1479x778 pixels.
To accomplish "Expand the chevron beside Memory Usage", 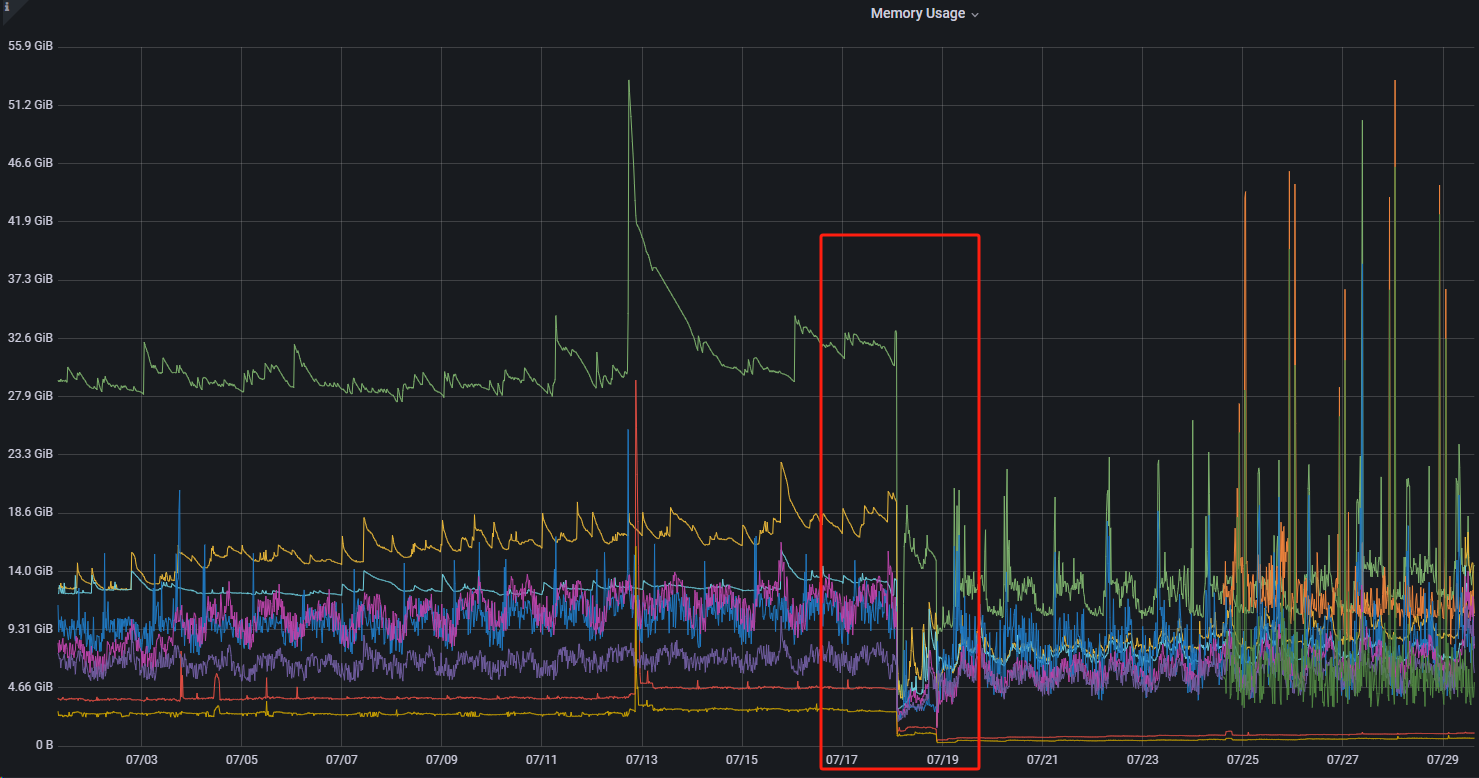I will [975, 15].
